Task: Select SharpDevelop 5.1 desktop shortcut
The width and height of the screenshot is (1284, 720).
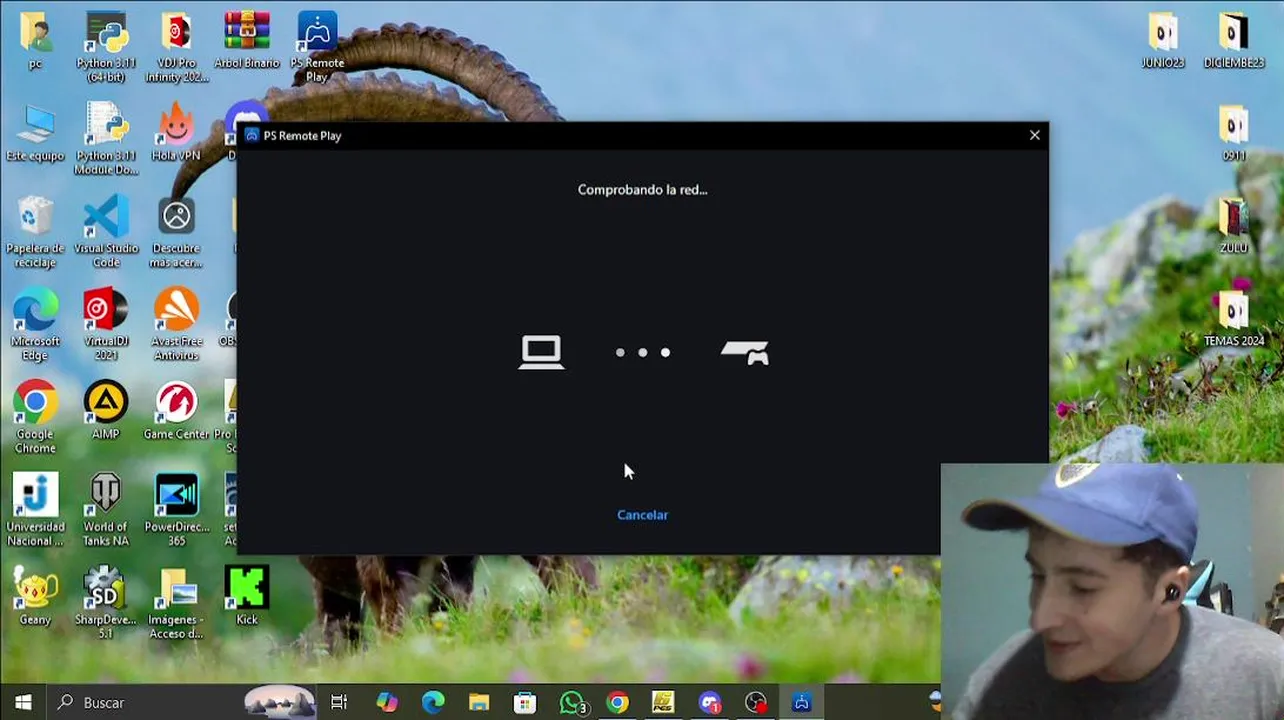Action: point(106,603)
